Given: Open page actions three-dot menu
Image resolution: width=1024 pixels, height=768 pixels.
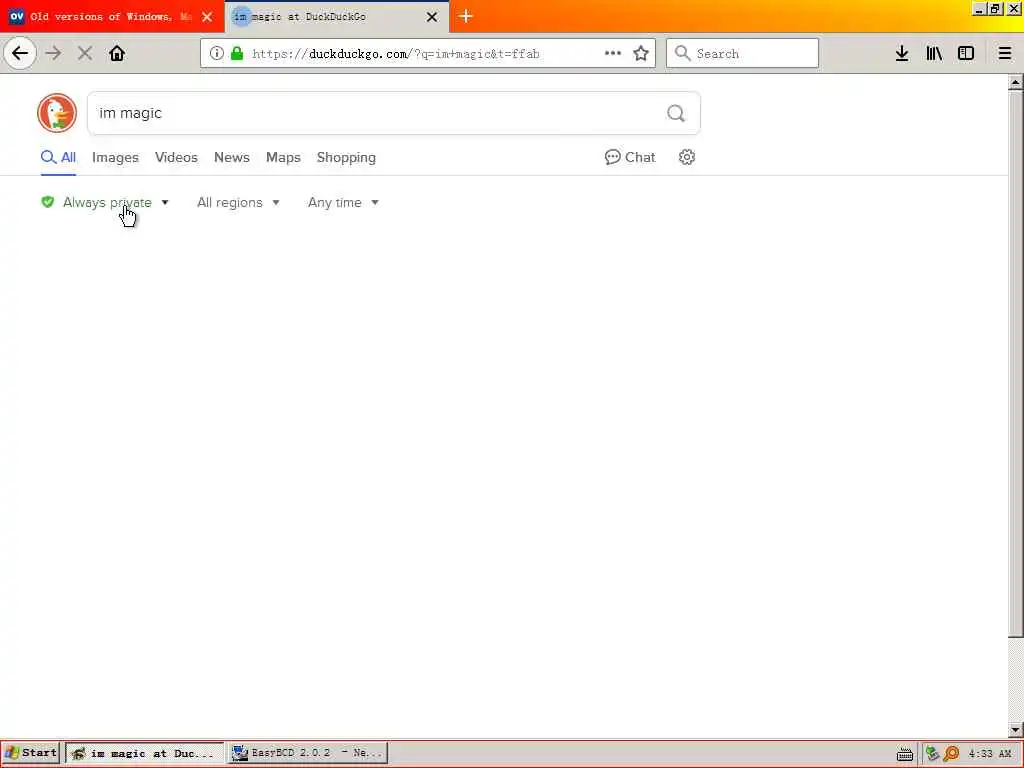Looking at the screenshot, I should pyautogui.click(x=613, y=54).
